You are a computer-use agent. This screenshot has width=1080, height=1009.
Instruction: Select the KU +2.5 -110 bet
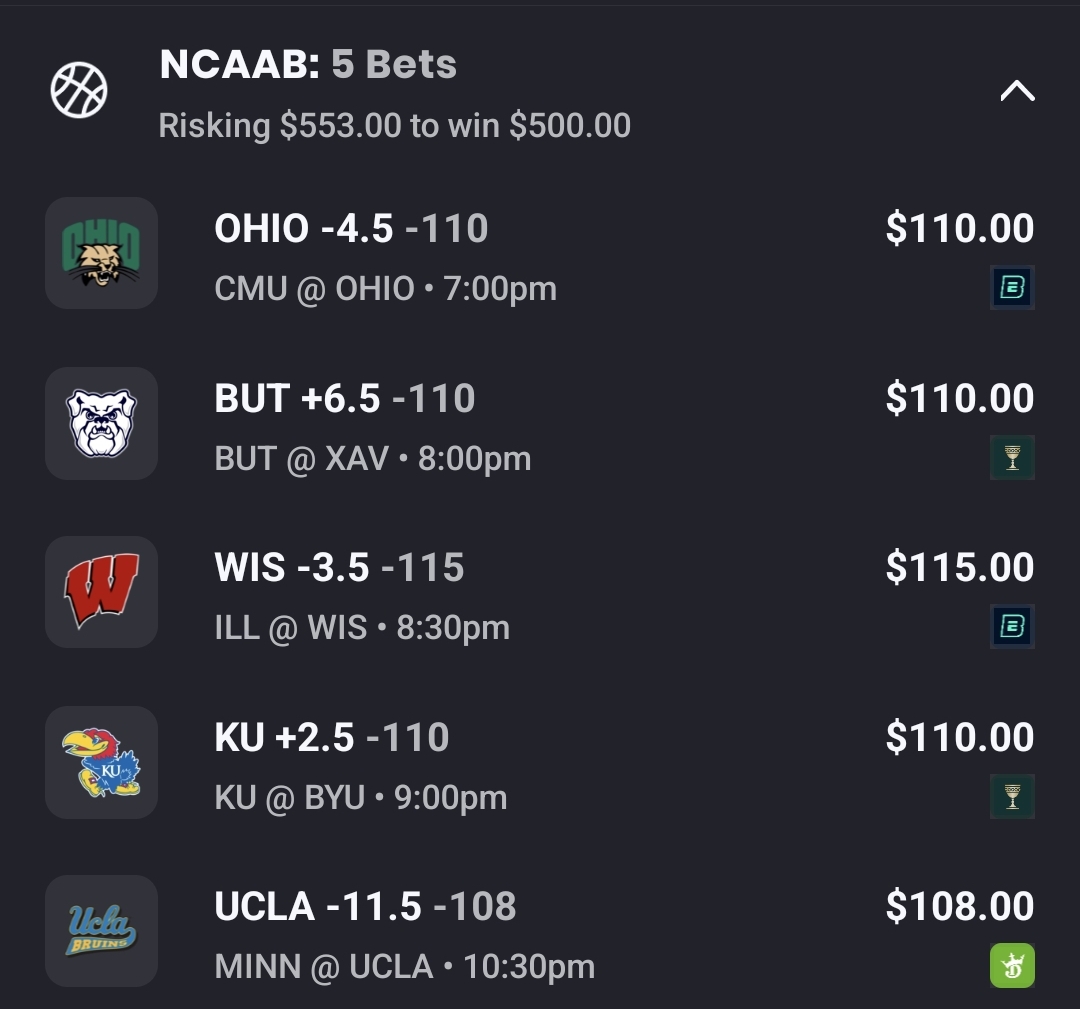(332, 738)
